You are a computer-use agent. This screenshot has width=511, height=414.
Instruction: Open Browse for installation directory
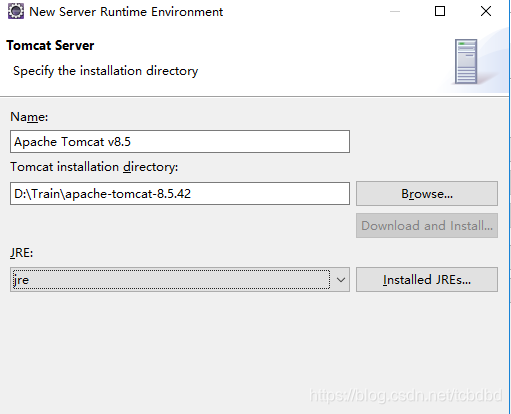coord(427,194)
